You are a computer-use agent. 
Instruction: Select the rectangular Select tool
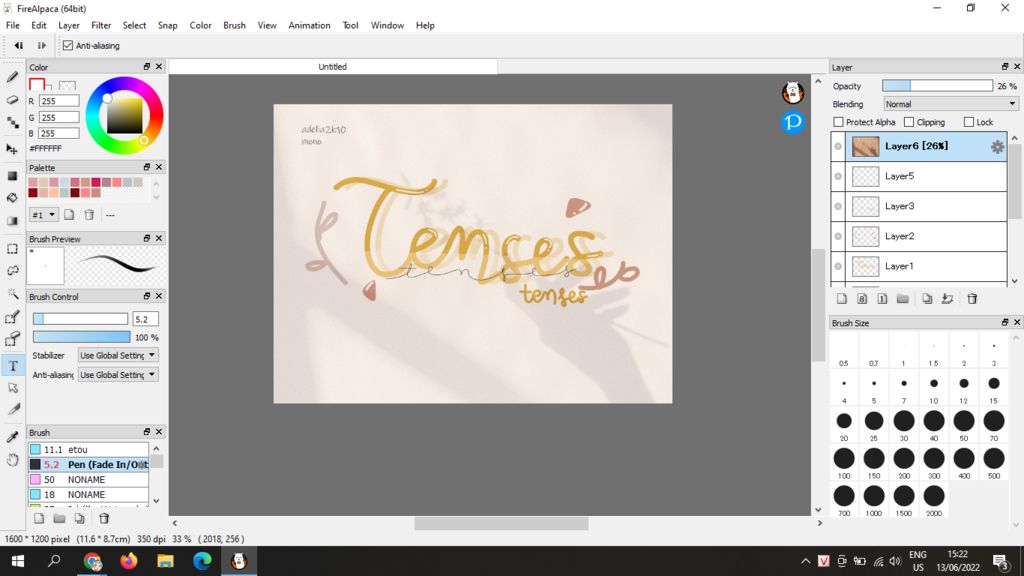[12, 249]
